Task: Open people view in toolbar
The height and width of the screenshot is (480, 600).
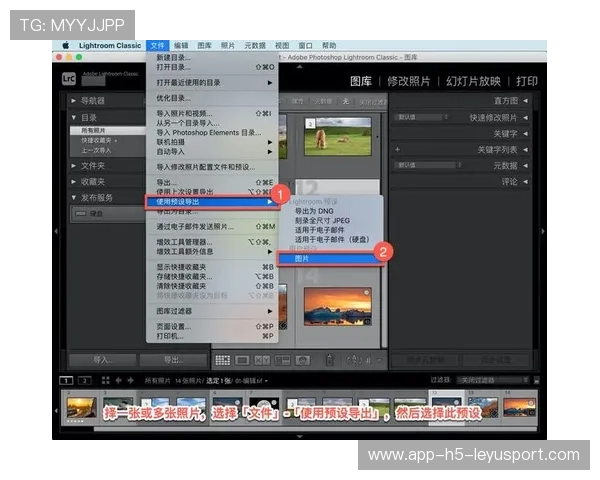Action: pos(302,360)
